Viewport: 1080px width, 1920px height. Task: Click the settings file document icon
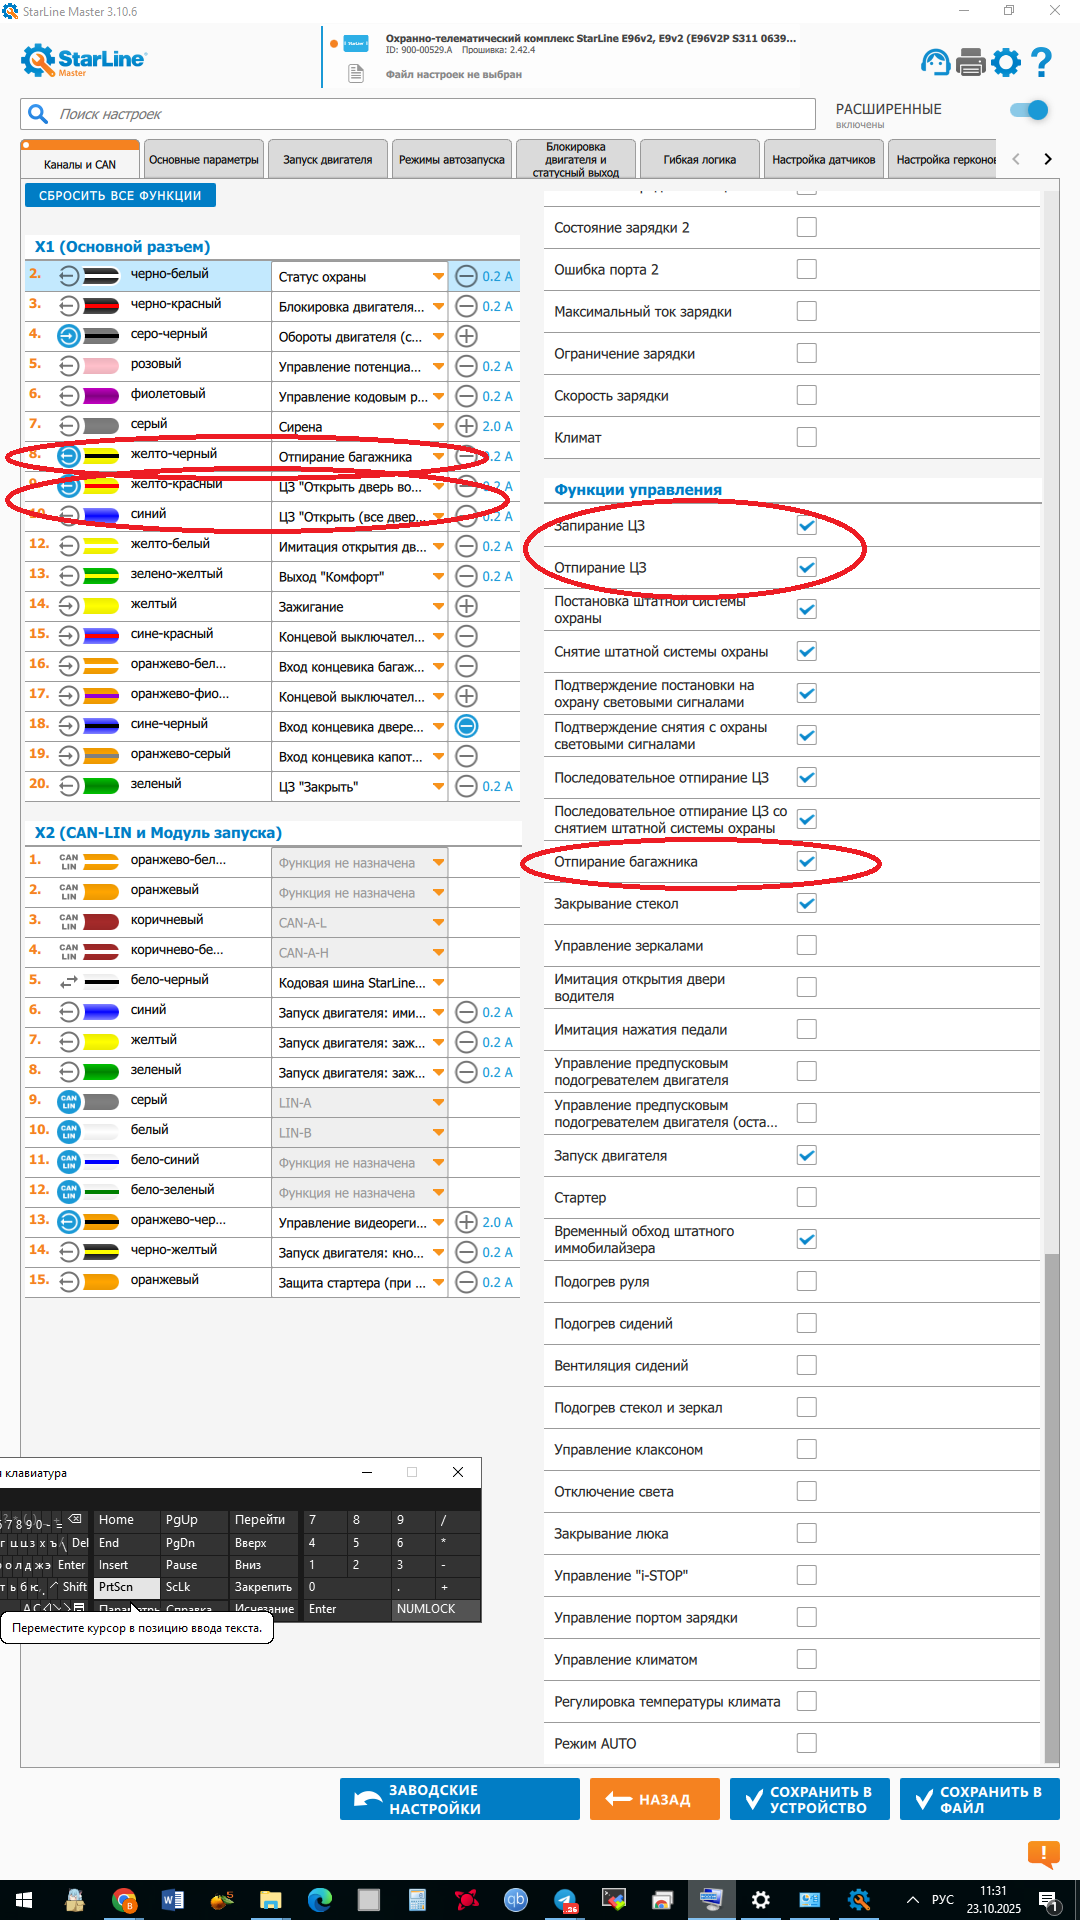[x=356, y=74]
